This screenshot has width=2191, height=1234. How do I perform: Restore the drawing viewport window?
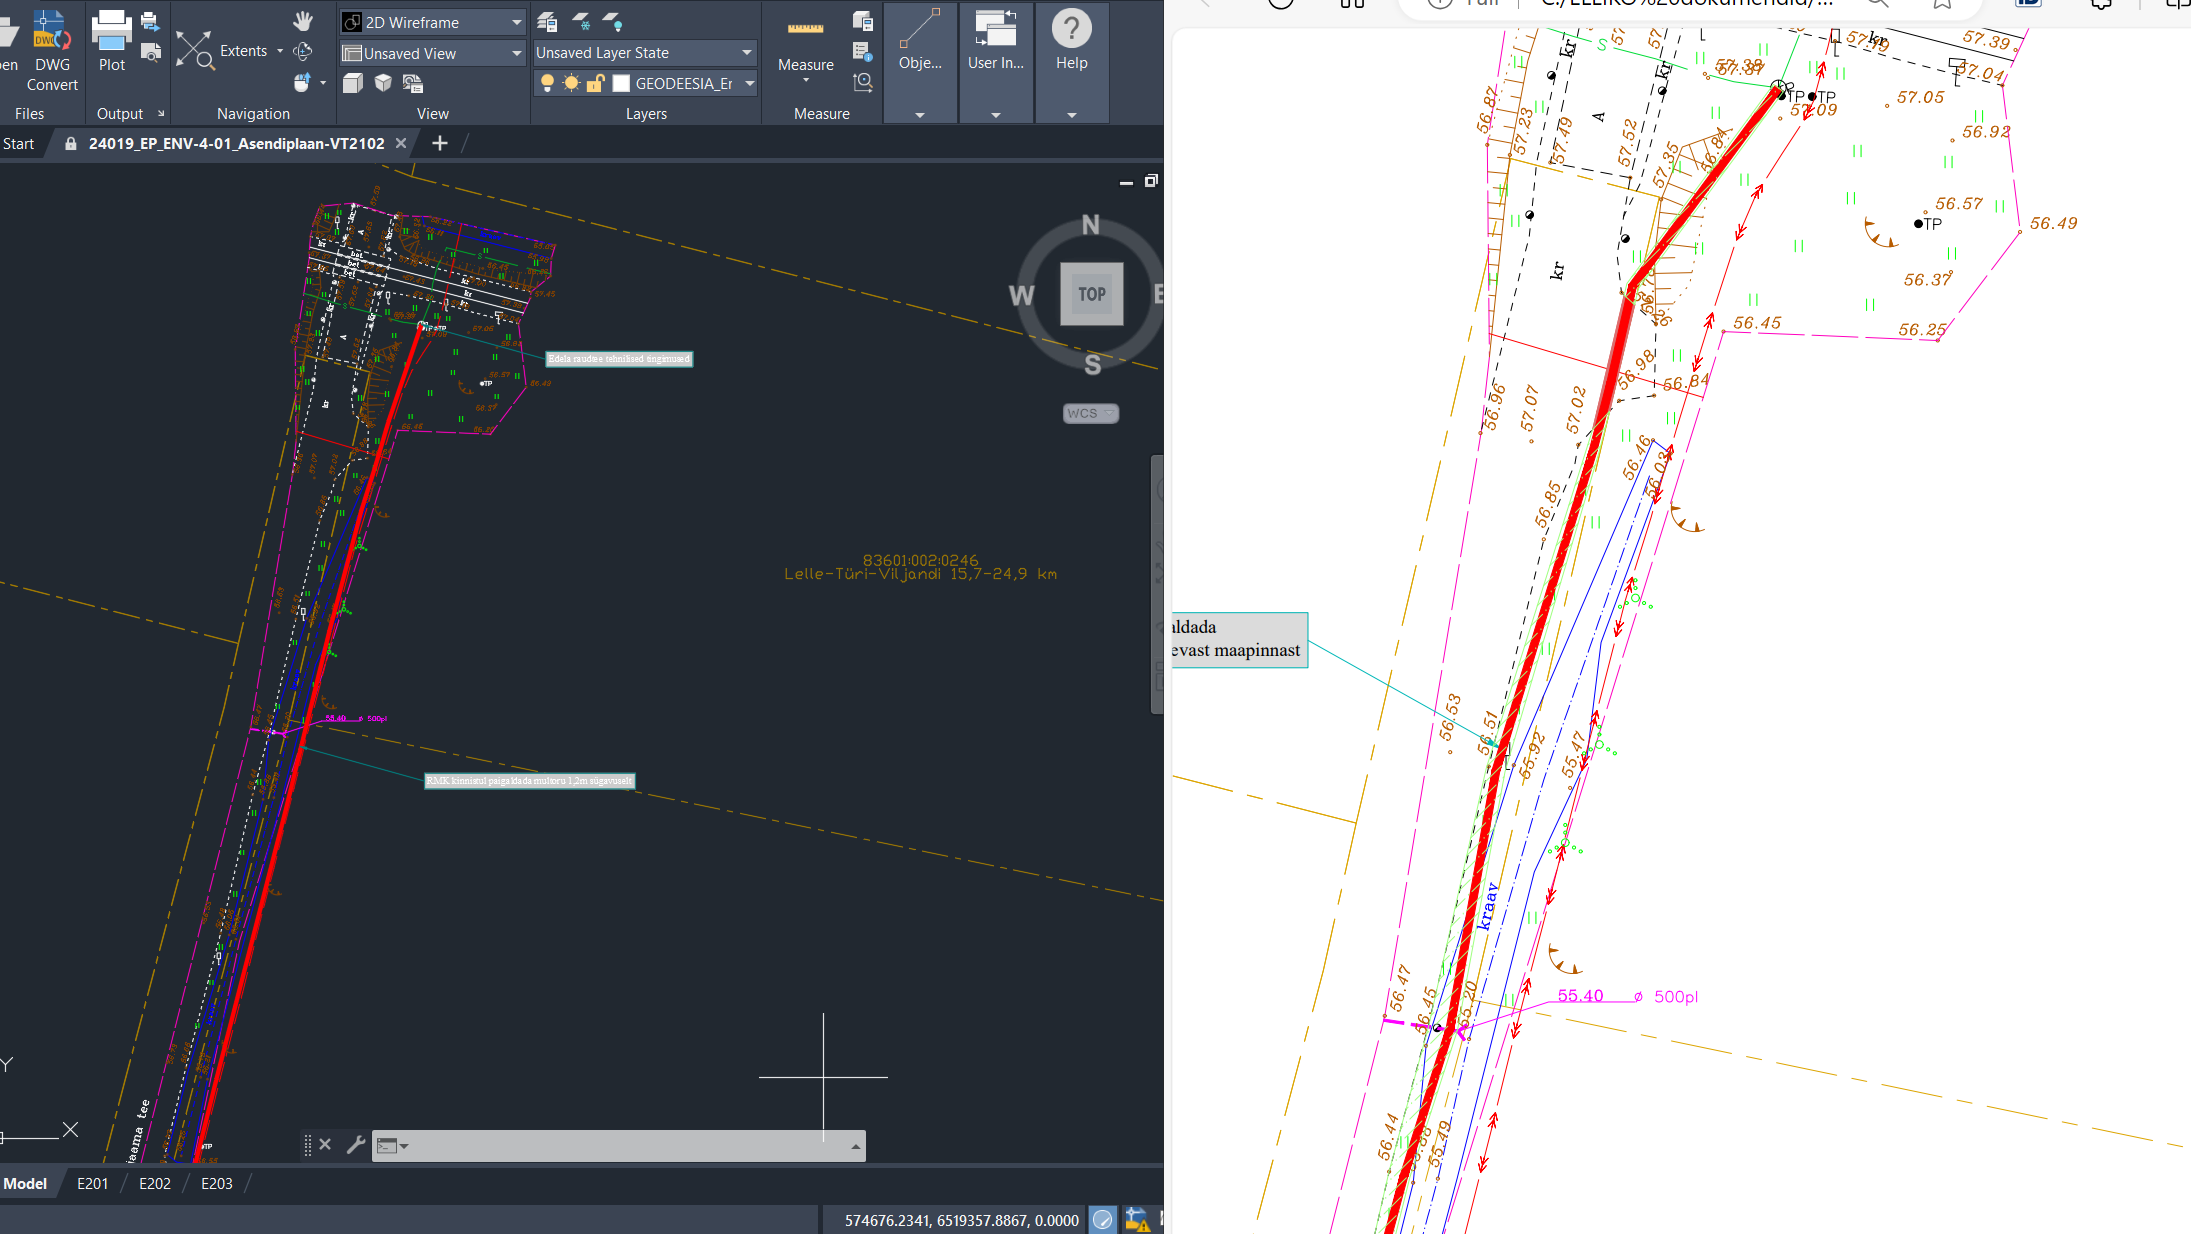click(x=1151, y=181)
